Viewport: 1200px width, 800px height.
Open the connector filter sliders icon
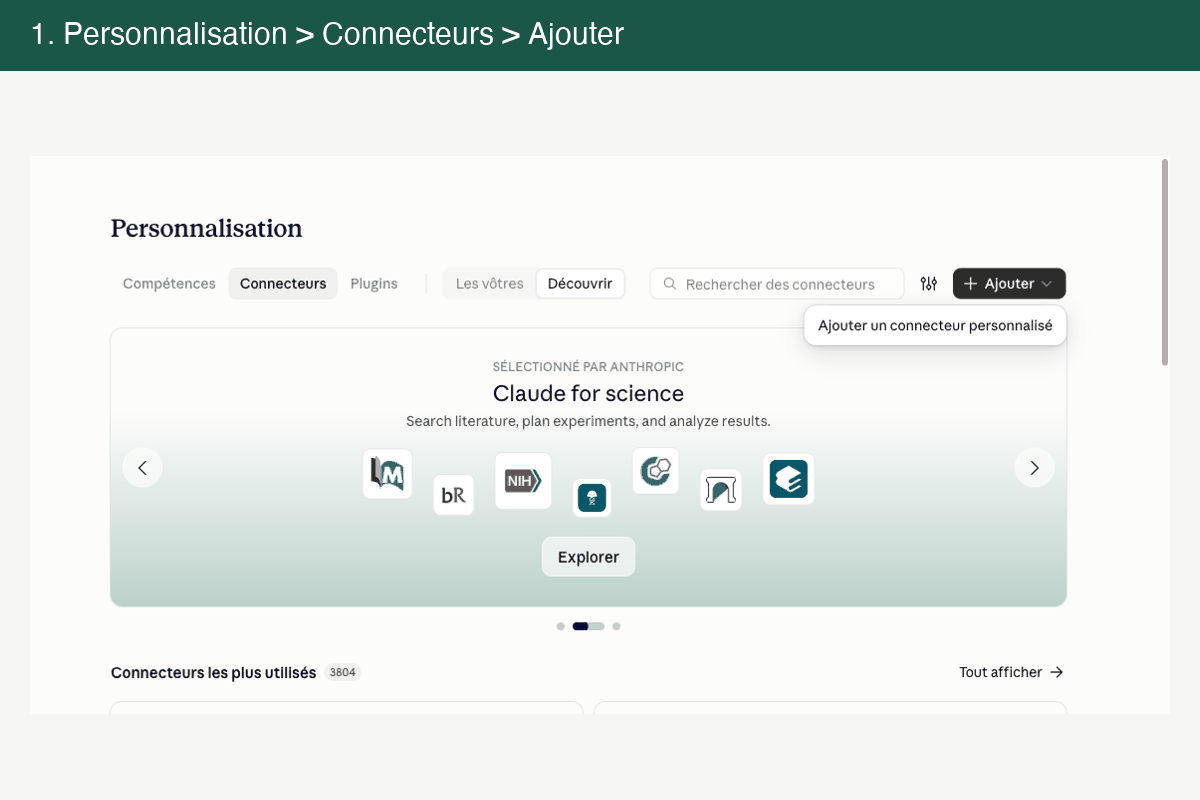click(929, 284)
